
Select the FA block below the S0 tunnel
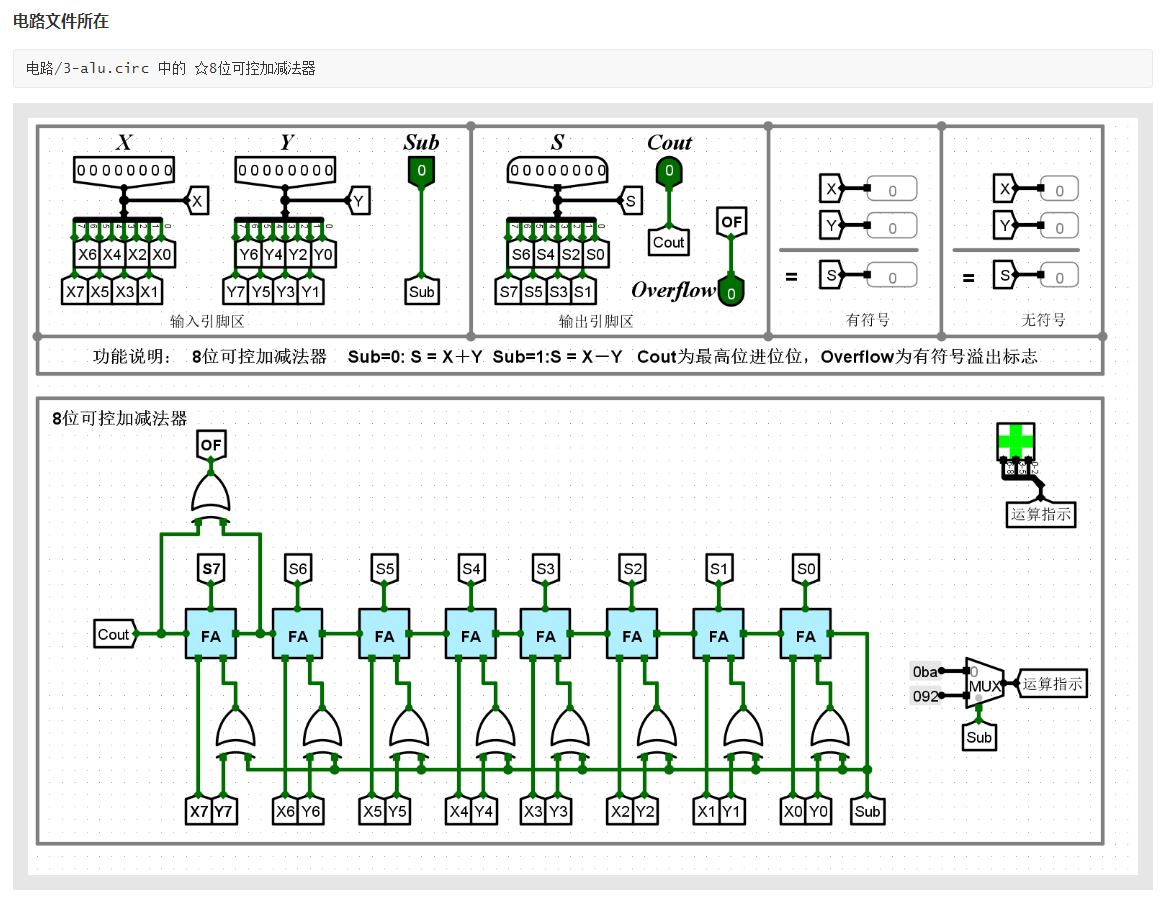tap(805, 634)
